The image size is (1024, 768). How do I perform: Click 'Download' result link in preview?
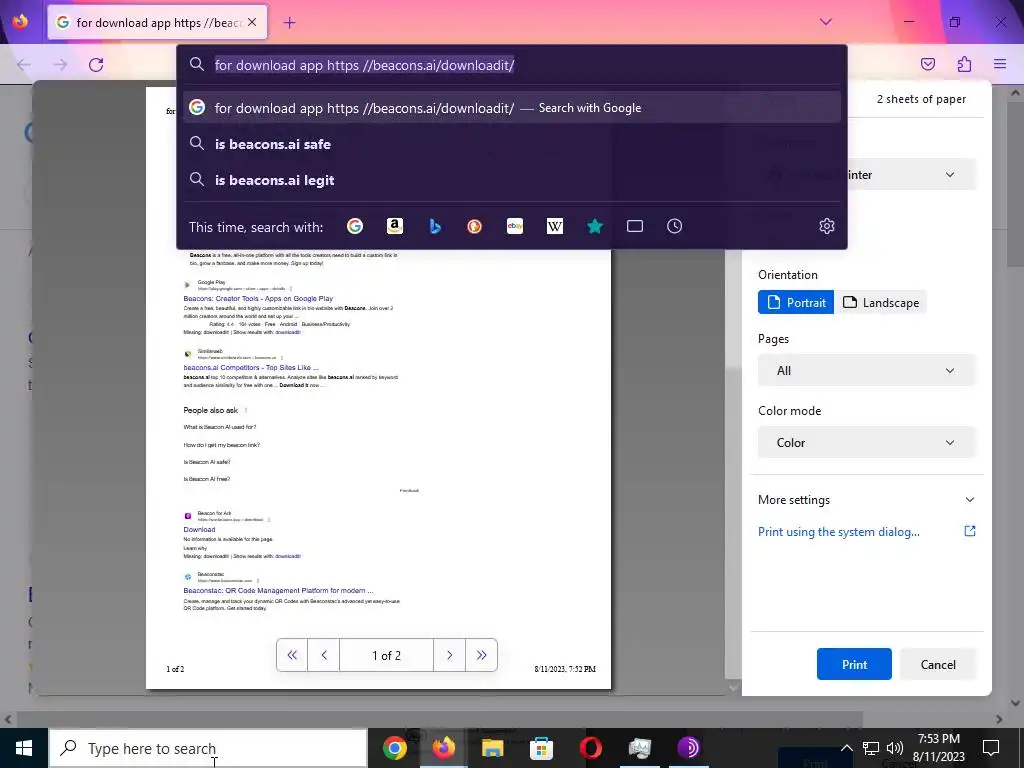pos(199,530)
